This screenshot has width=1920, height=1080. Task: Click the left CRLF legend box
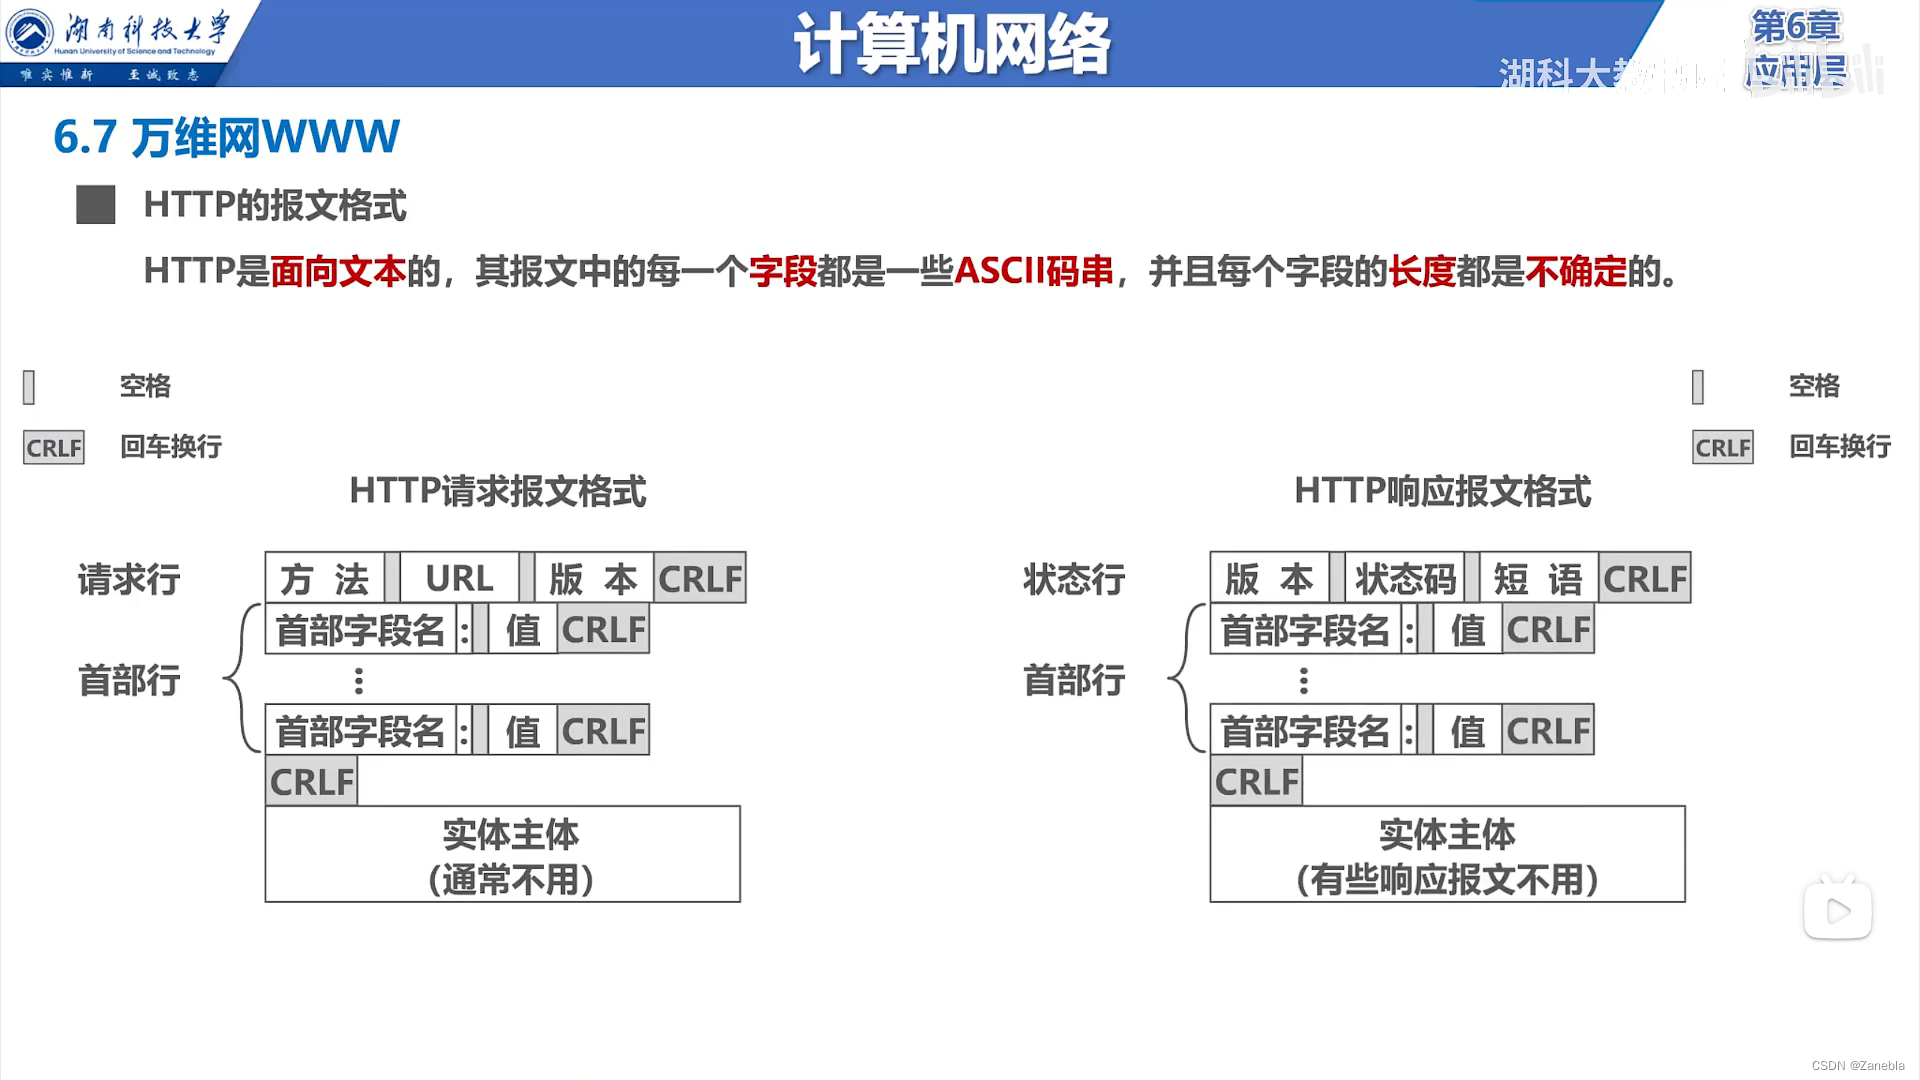coord(54,447)
